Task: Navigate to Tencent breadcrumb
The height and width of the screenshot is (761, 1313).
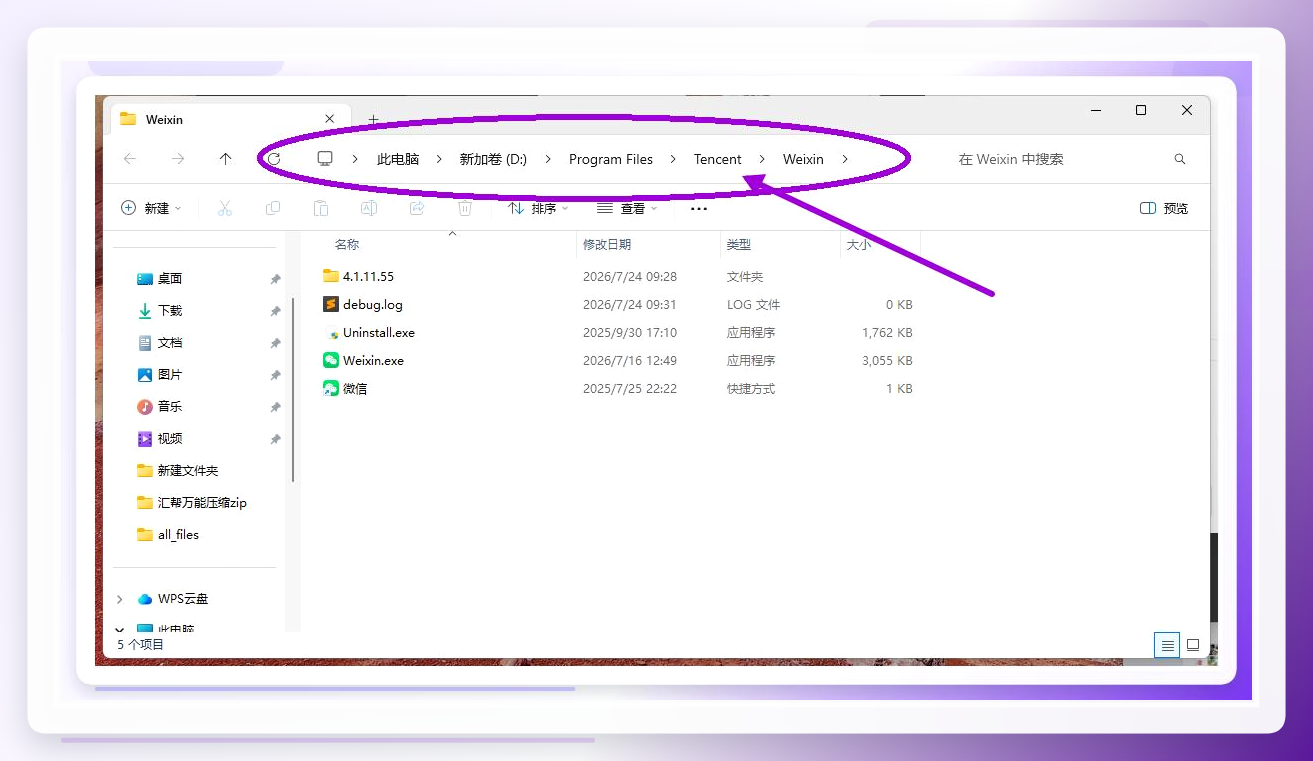Action: click(718, 159)
